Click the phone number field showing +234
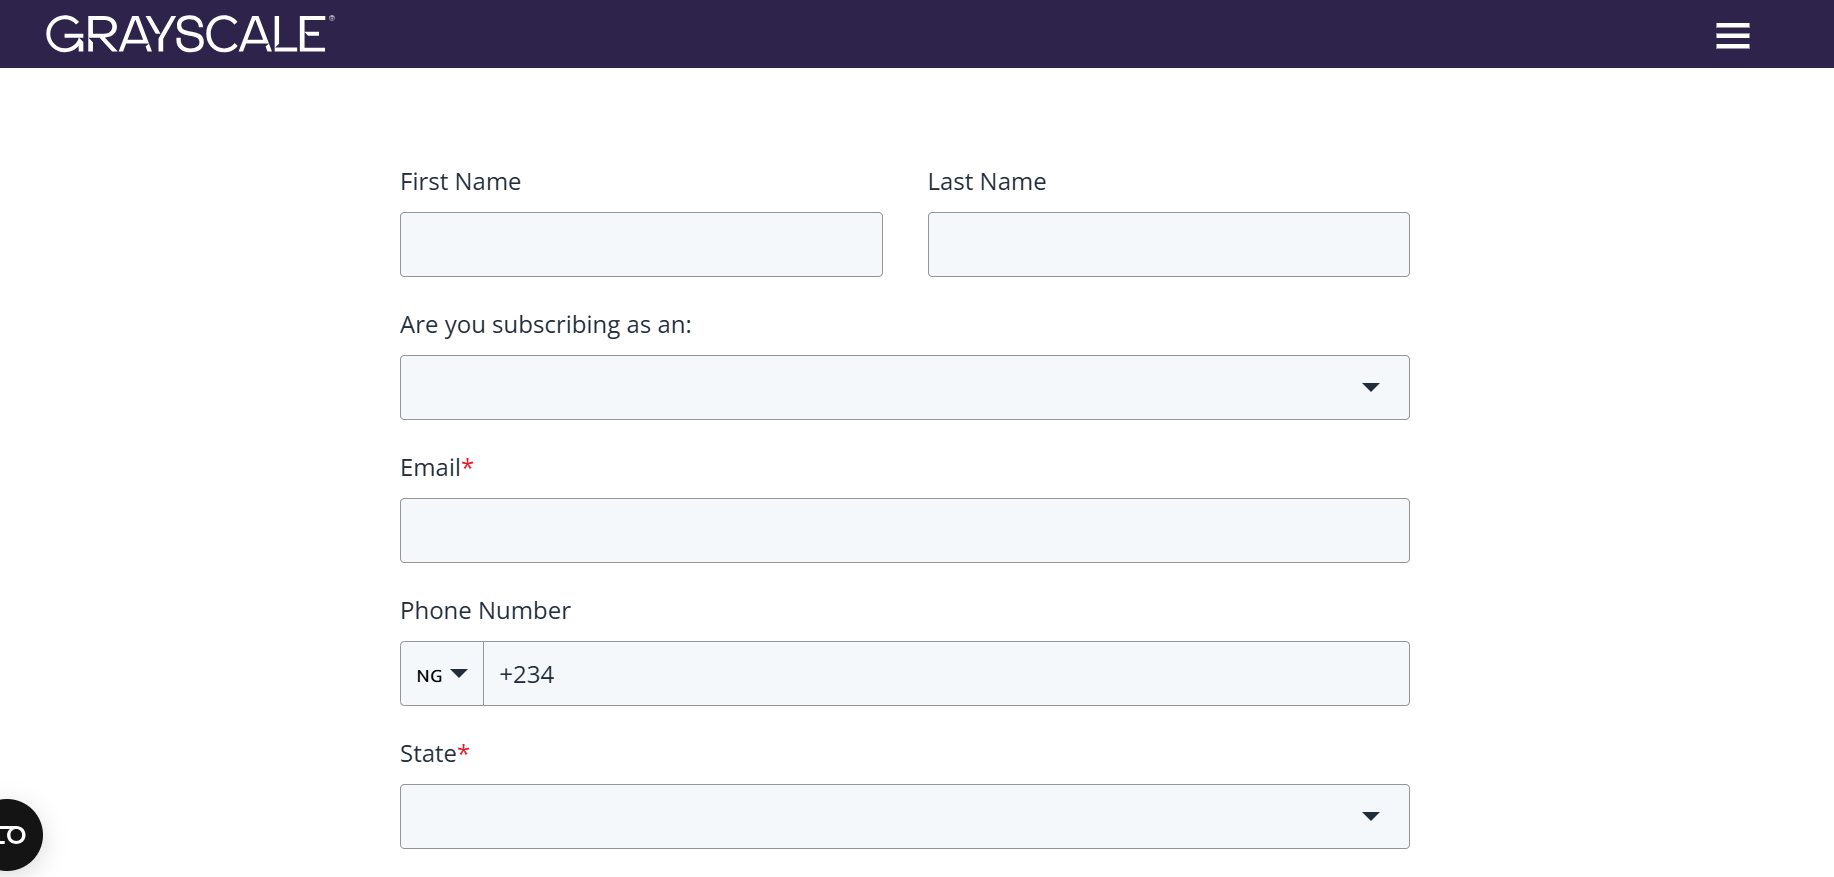The image size is (1834, 877). tap(946, 674)
